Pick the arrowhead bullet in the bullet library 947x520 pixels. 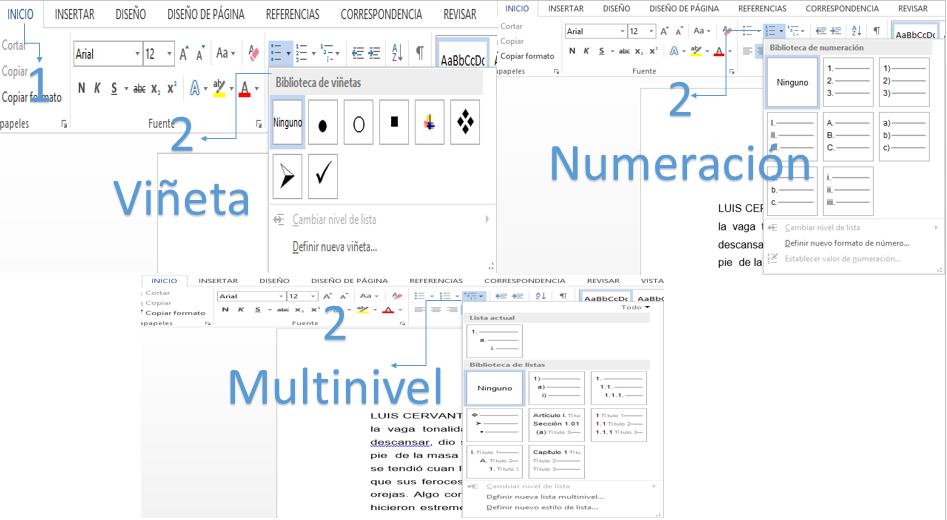[287, 177]
